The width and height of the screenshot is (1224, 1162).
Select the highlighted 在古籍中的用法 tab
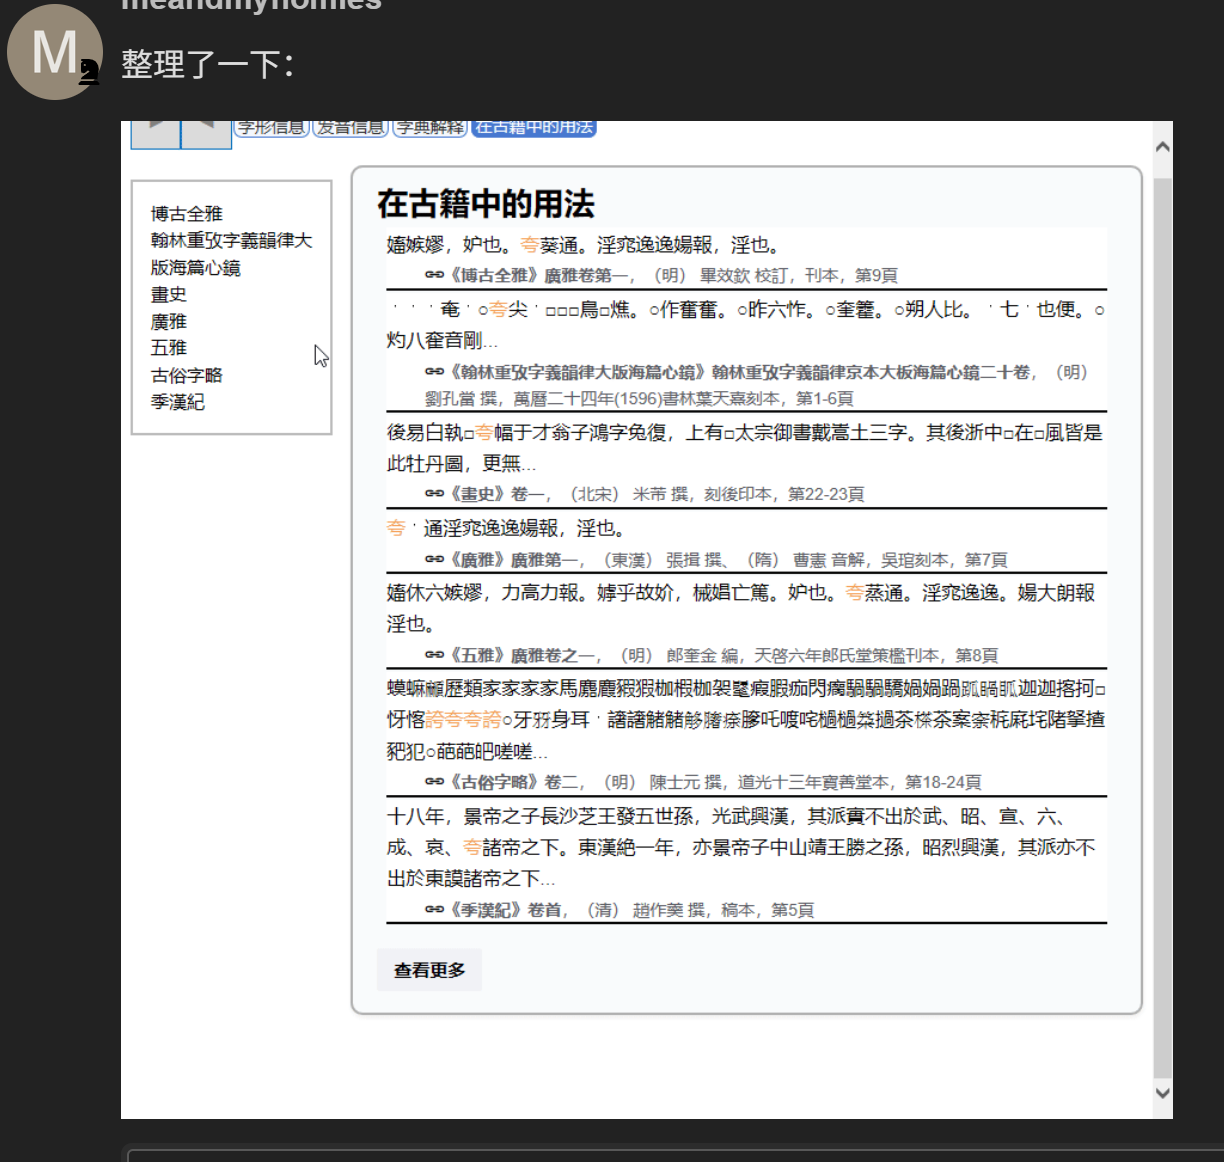[x=534, y=128]
